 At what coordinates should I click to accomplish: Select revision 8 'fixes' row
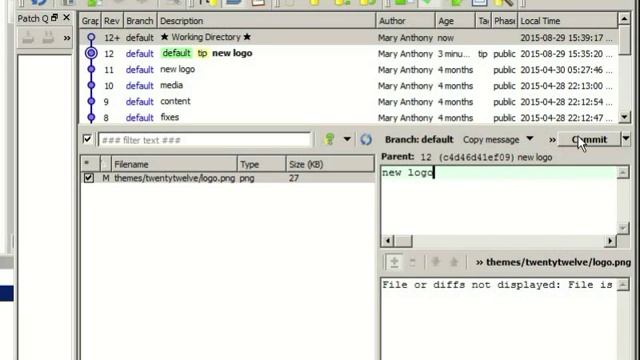[349, 117]
